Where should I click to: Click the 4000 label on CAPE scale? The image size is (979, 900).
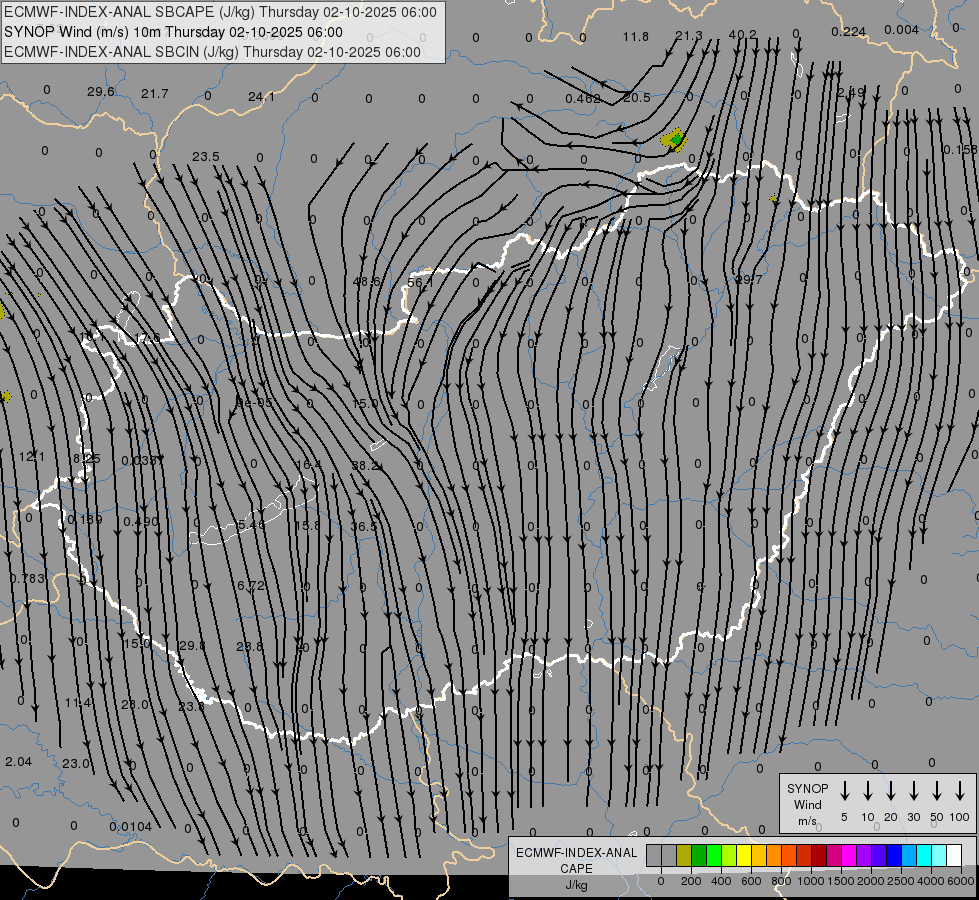tap(930, 881)
